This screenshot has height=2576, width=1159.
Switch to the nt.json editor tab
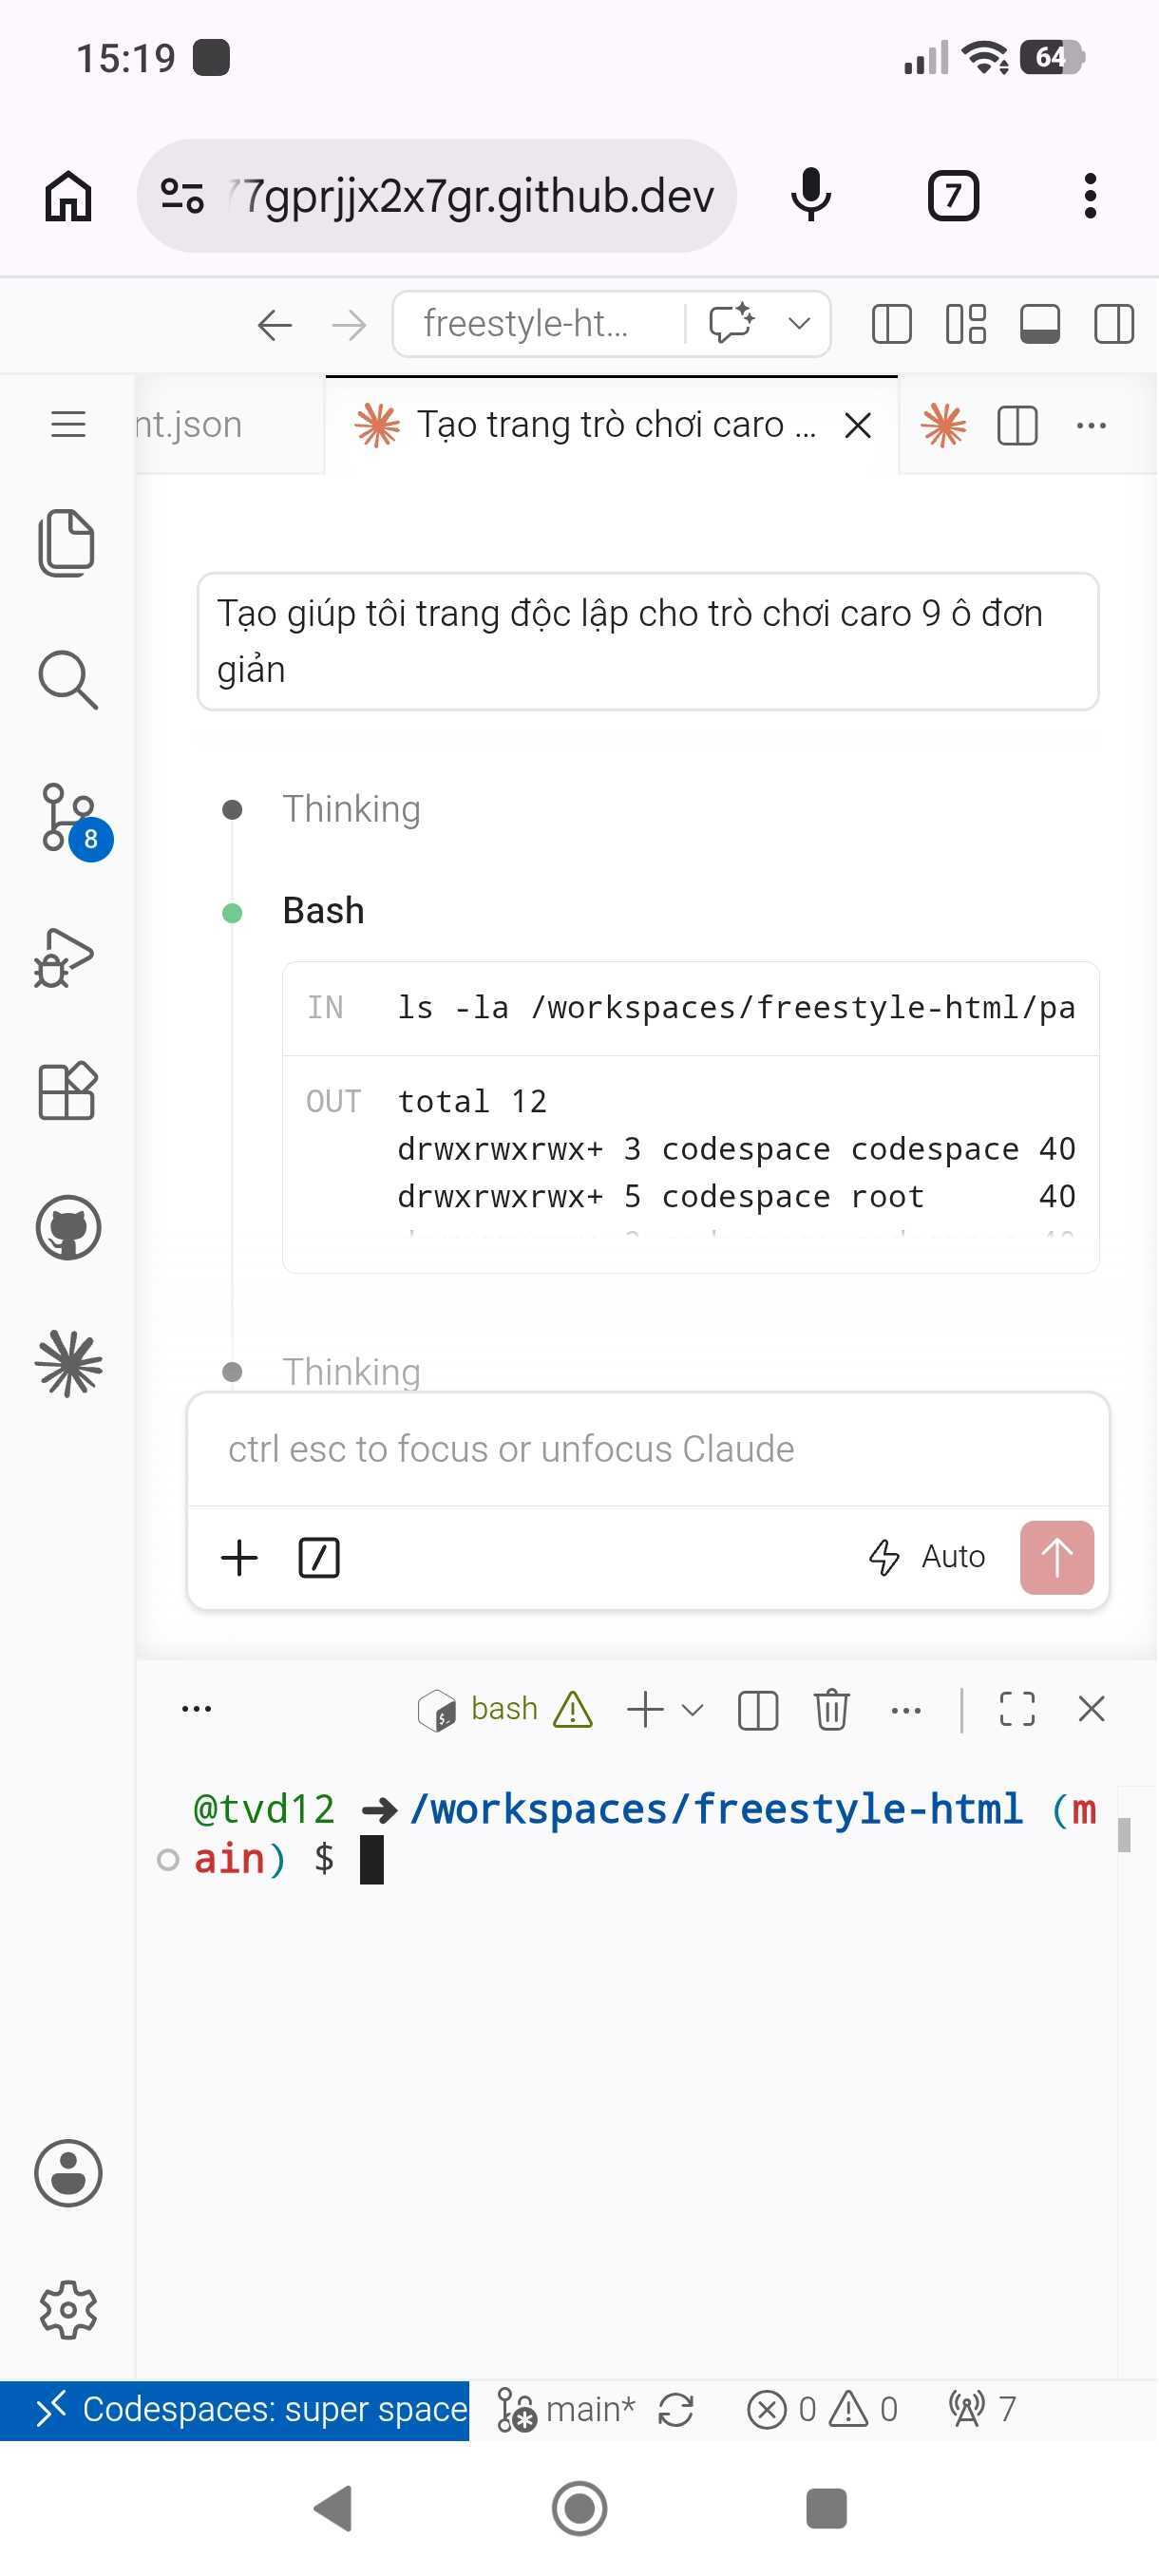(x=229, y=425)
